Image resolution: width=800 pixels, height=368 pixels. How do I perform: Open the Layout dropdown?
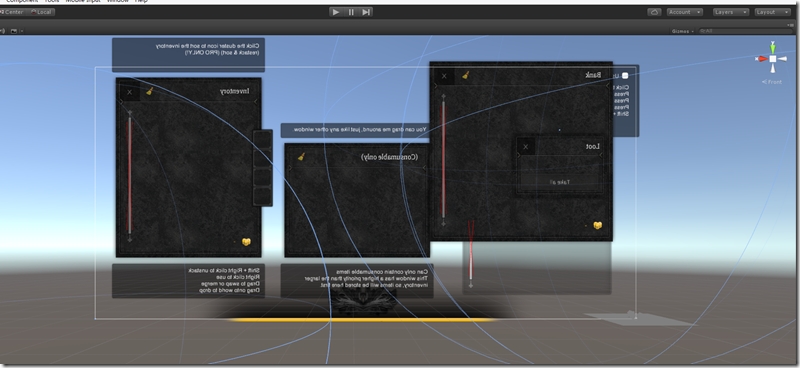[x=772, y=12]
